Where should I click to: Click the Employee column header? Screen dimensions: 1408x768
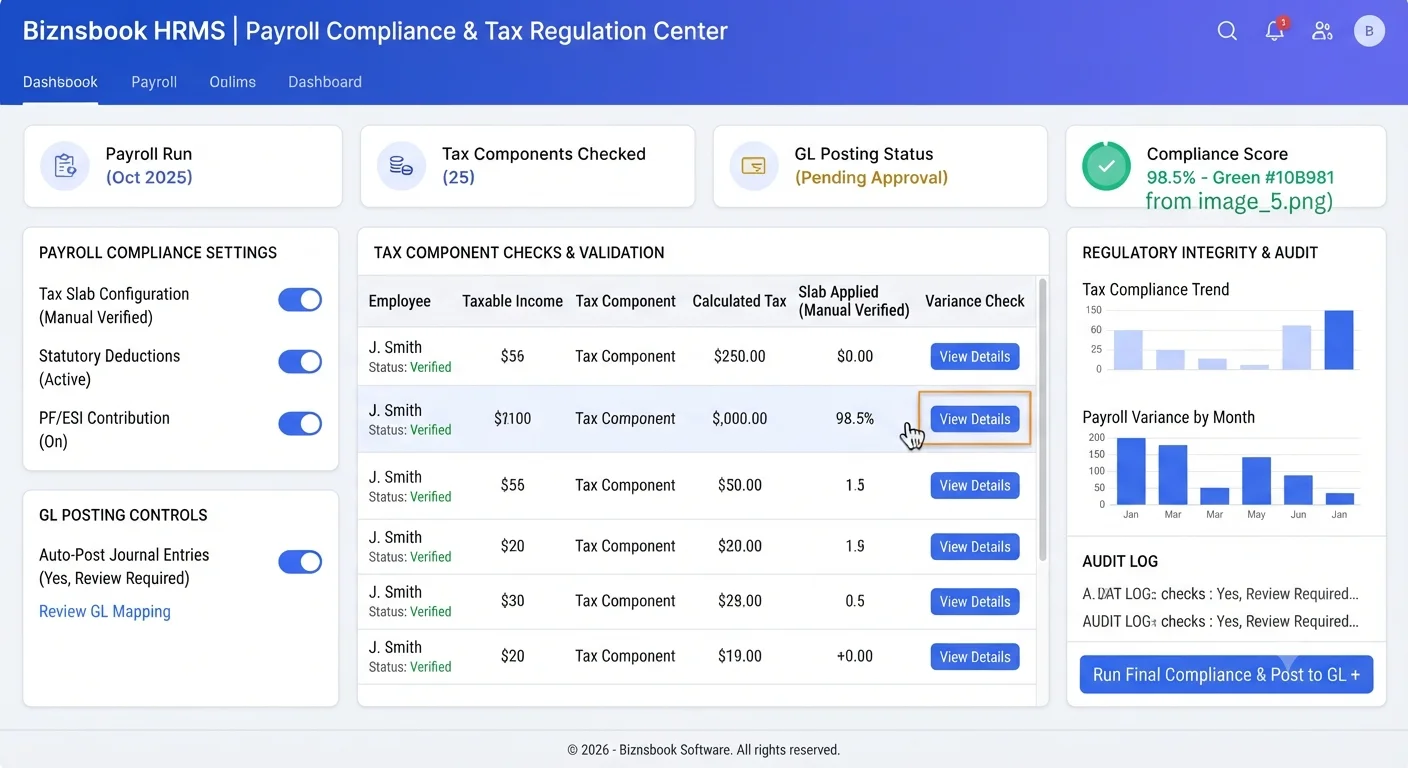point(399,301)
